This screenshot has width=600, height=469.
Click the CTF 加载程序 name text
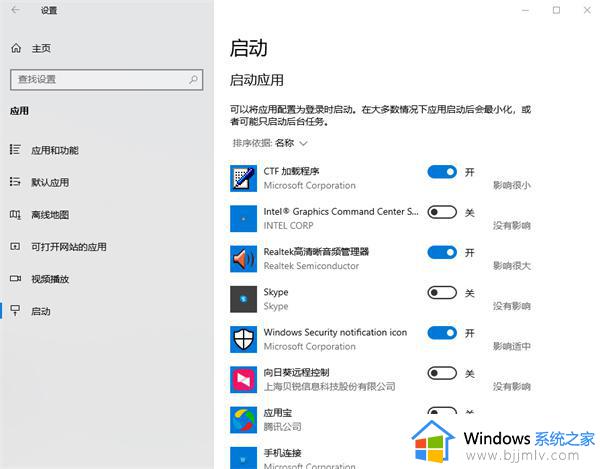click(291, 171)
